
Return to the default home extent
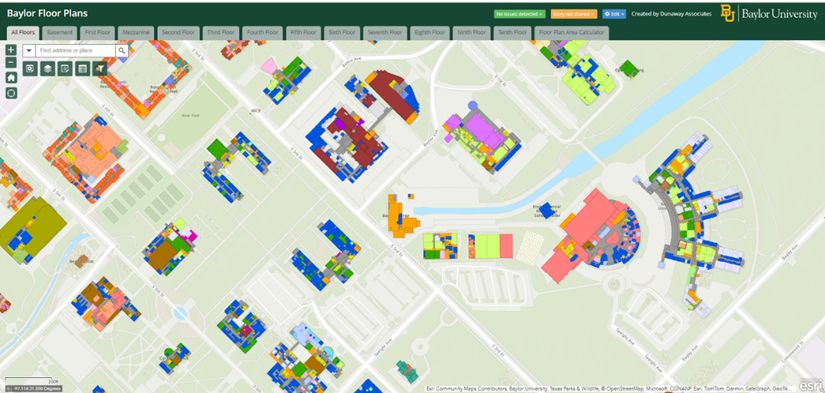(11, 77)
